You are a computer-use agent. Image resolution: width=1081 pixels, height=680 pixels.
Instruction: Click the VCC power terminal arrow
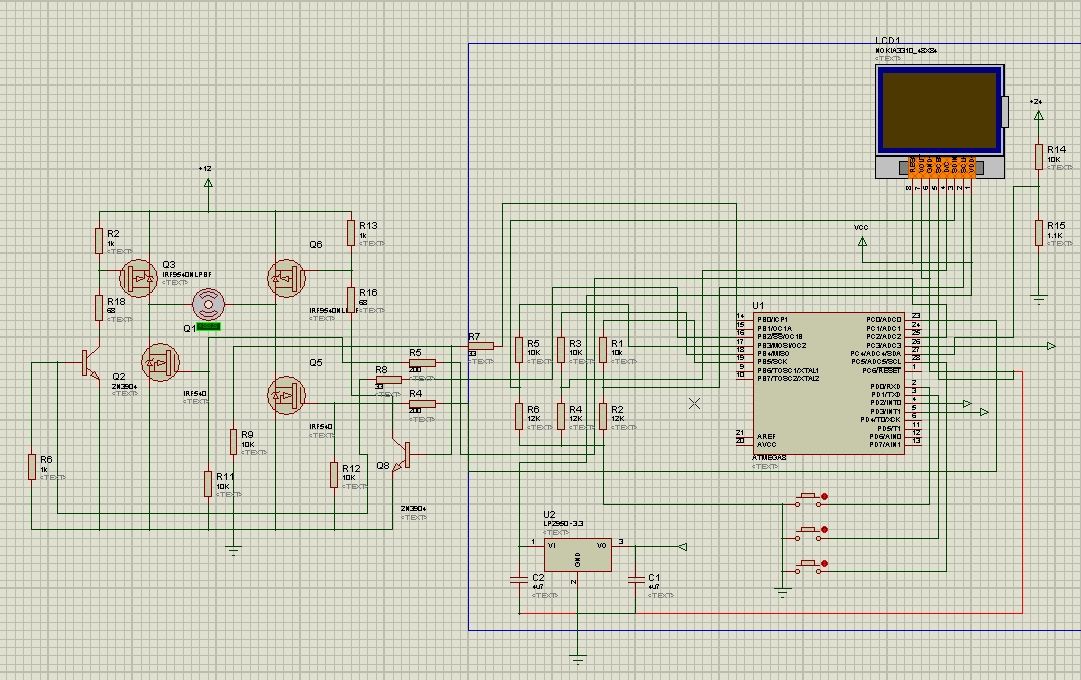pyautogui.click(x=862, y=240)
